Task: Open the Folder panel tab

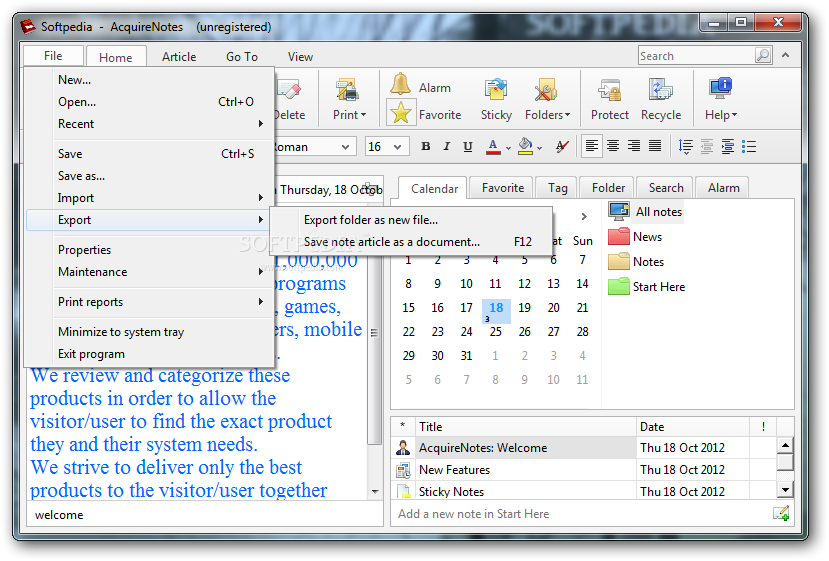Action: pyautogui.click(x=608, y=188)
